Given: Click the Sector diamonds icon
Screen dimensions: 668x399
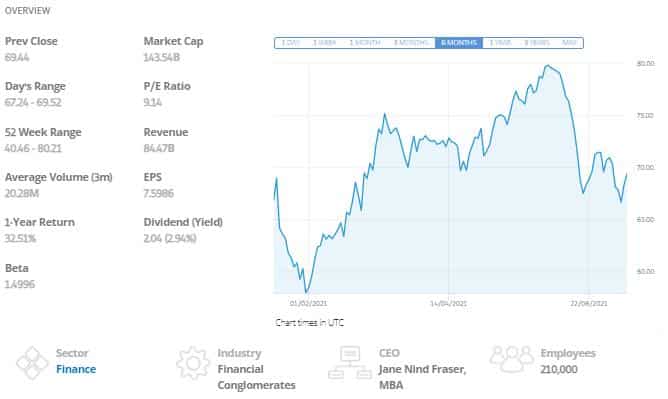Looking at the screenshot, I should pos(32,363).
